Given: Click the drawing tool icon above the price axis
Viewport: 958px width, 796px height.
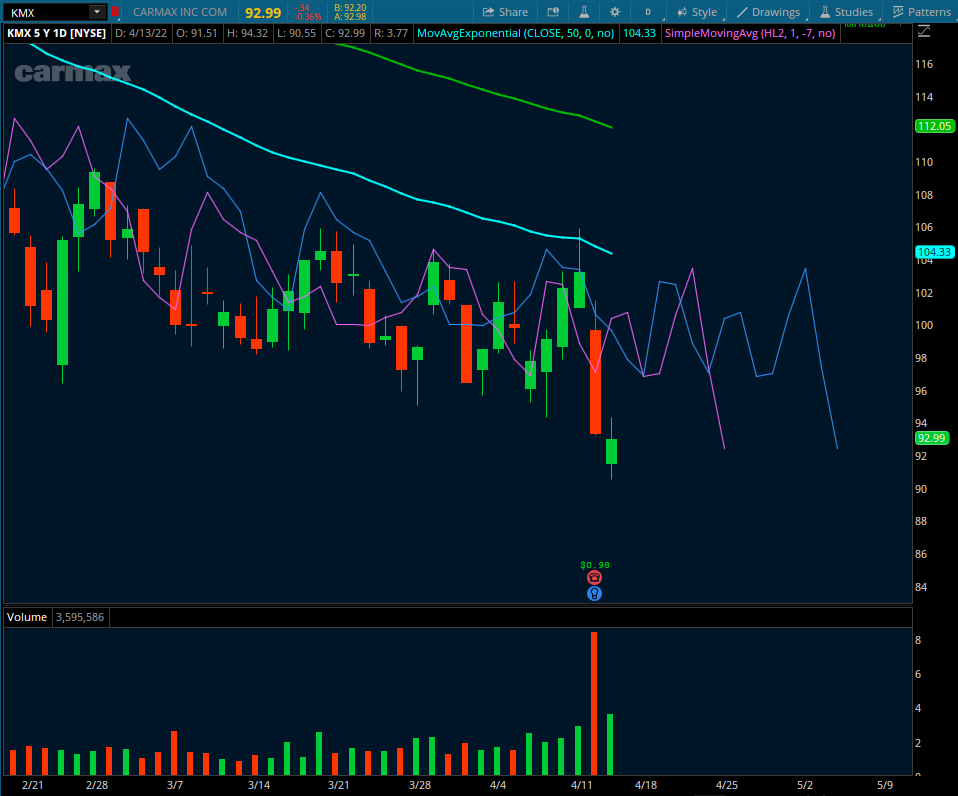Looking at the screenshot, I should click(x=924, y=31).
